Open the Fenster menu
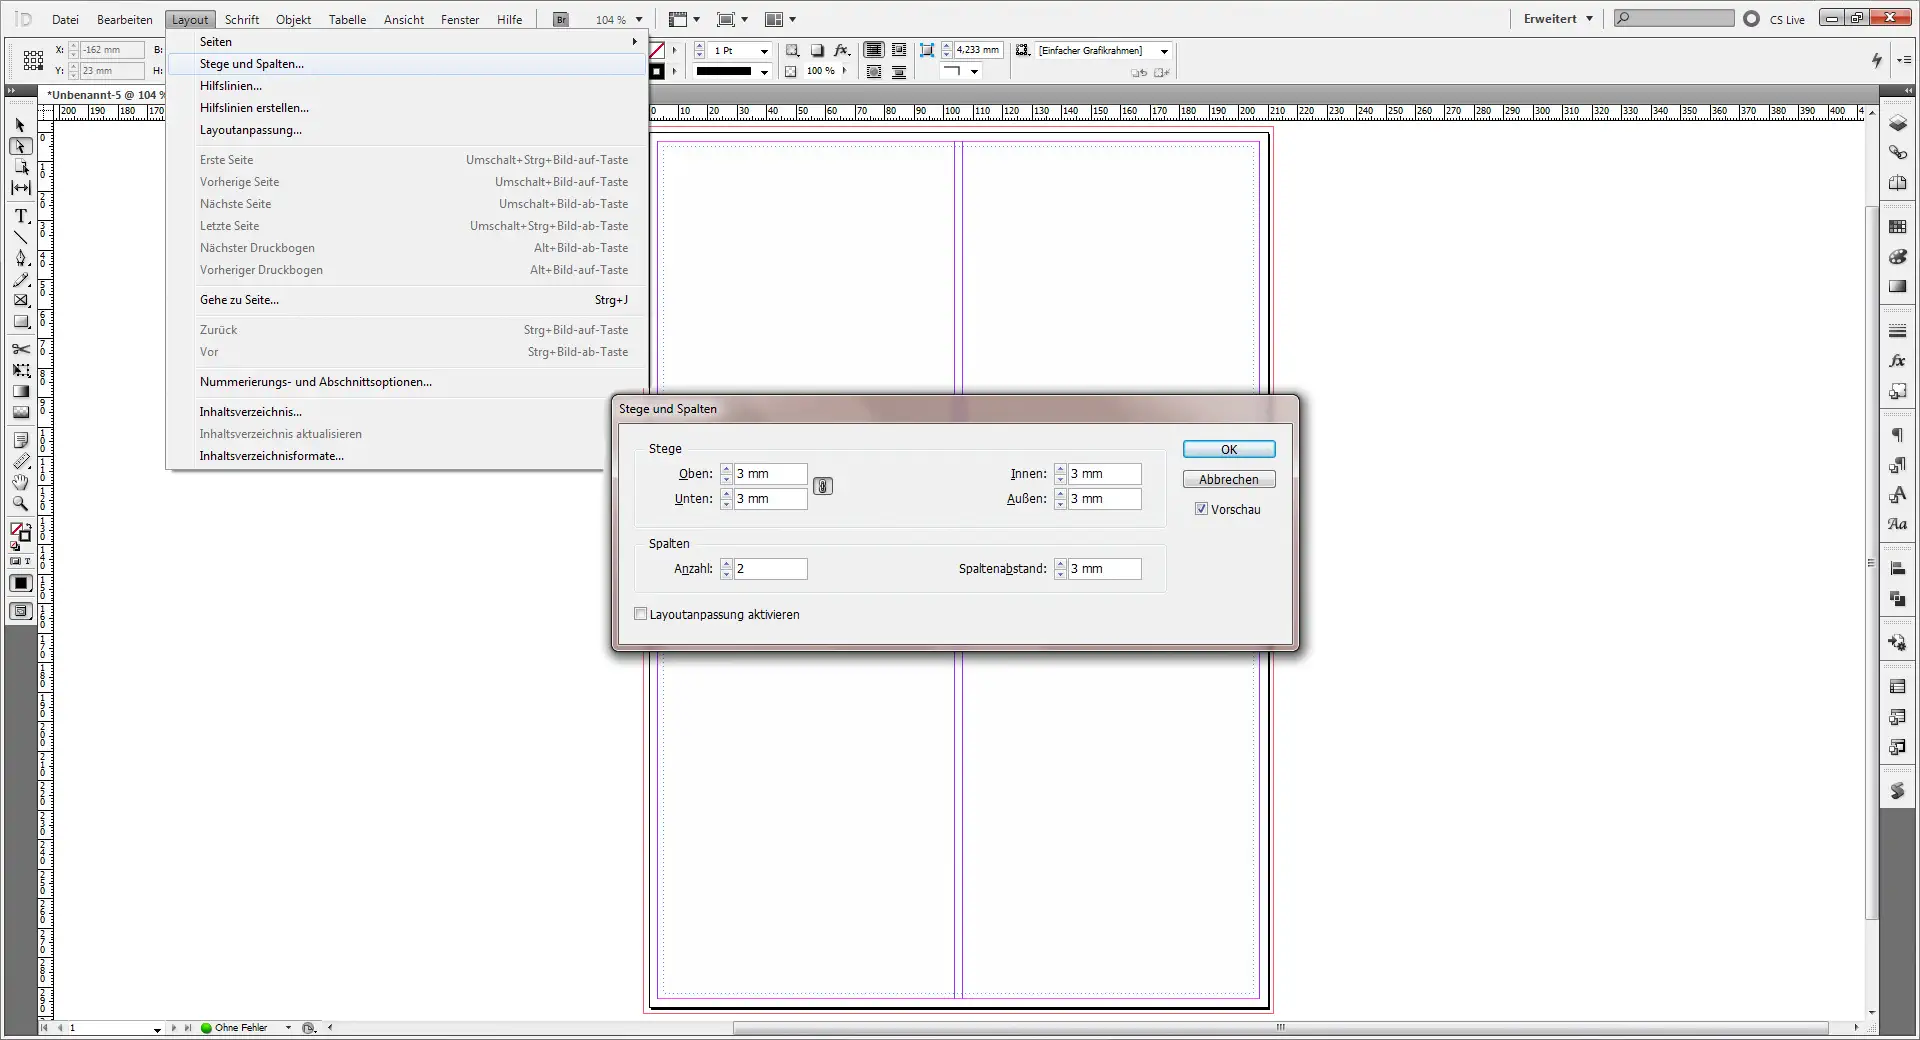The image size is (1920, 1040). 459,18
